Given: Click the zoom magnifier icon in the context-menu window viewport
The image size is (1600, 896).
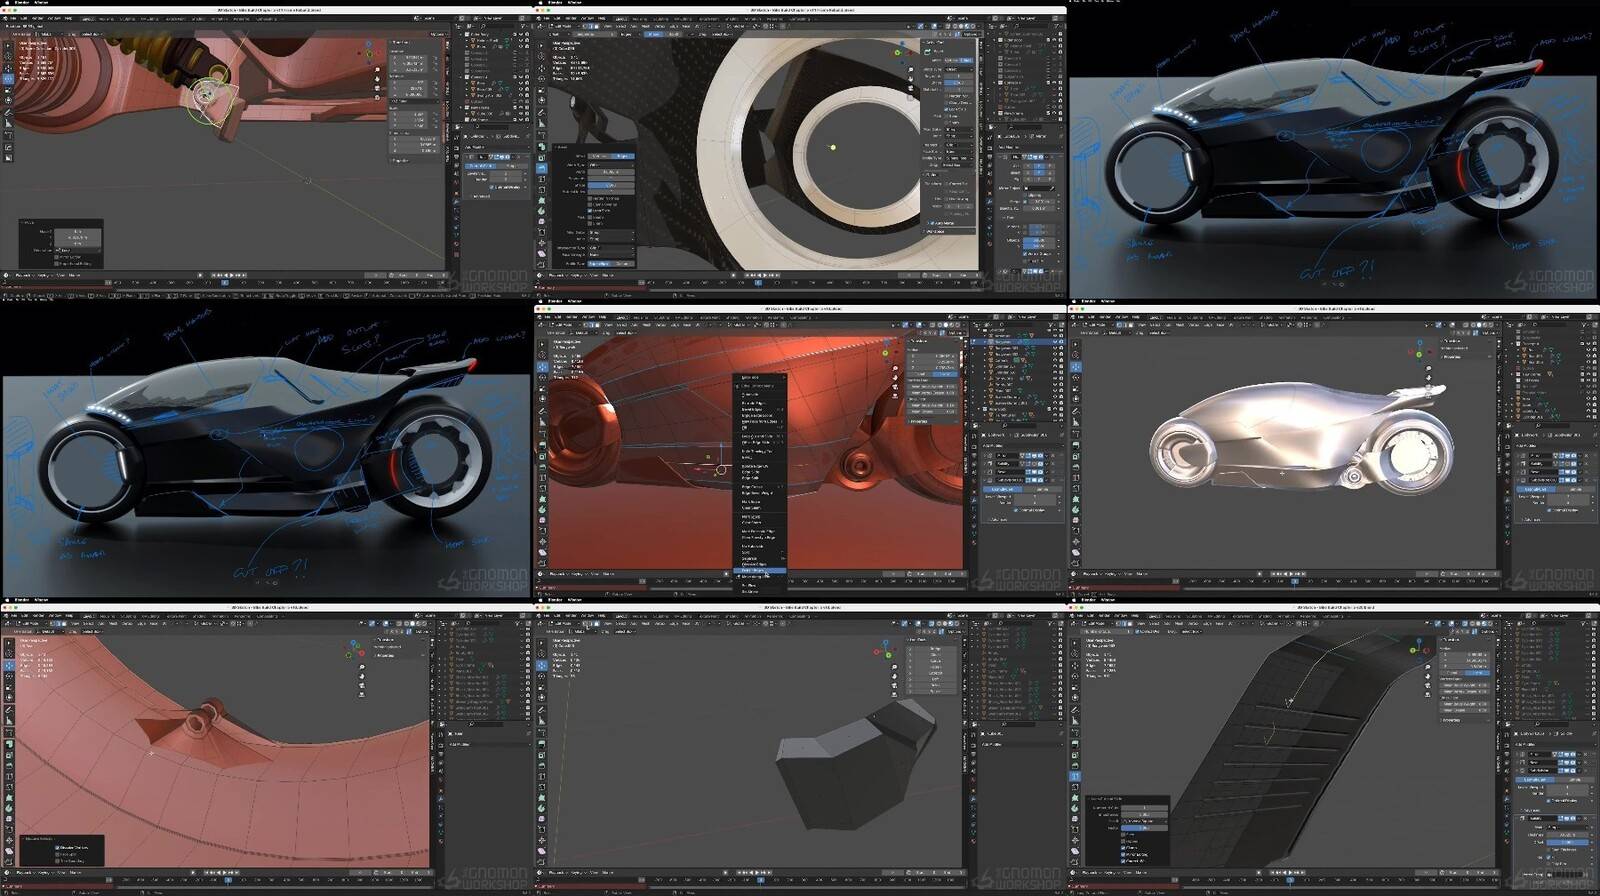Looking at the screenshot, I should 895,368.
